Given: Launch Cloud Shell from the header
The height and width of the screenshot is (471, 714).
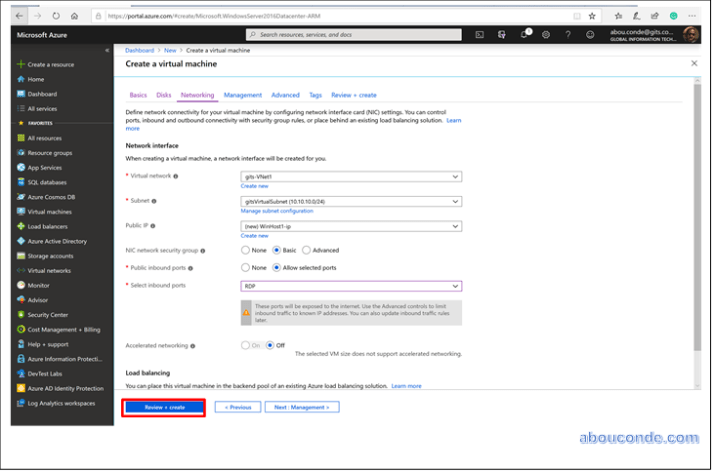Looking at the screenshot, I should coord(480,34).
